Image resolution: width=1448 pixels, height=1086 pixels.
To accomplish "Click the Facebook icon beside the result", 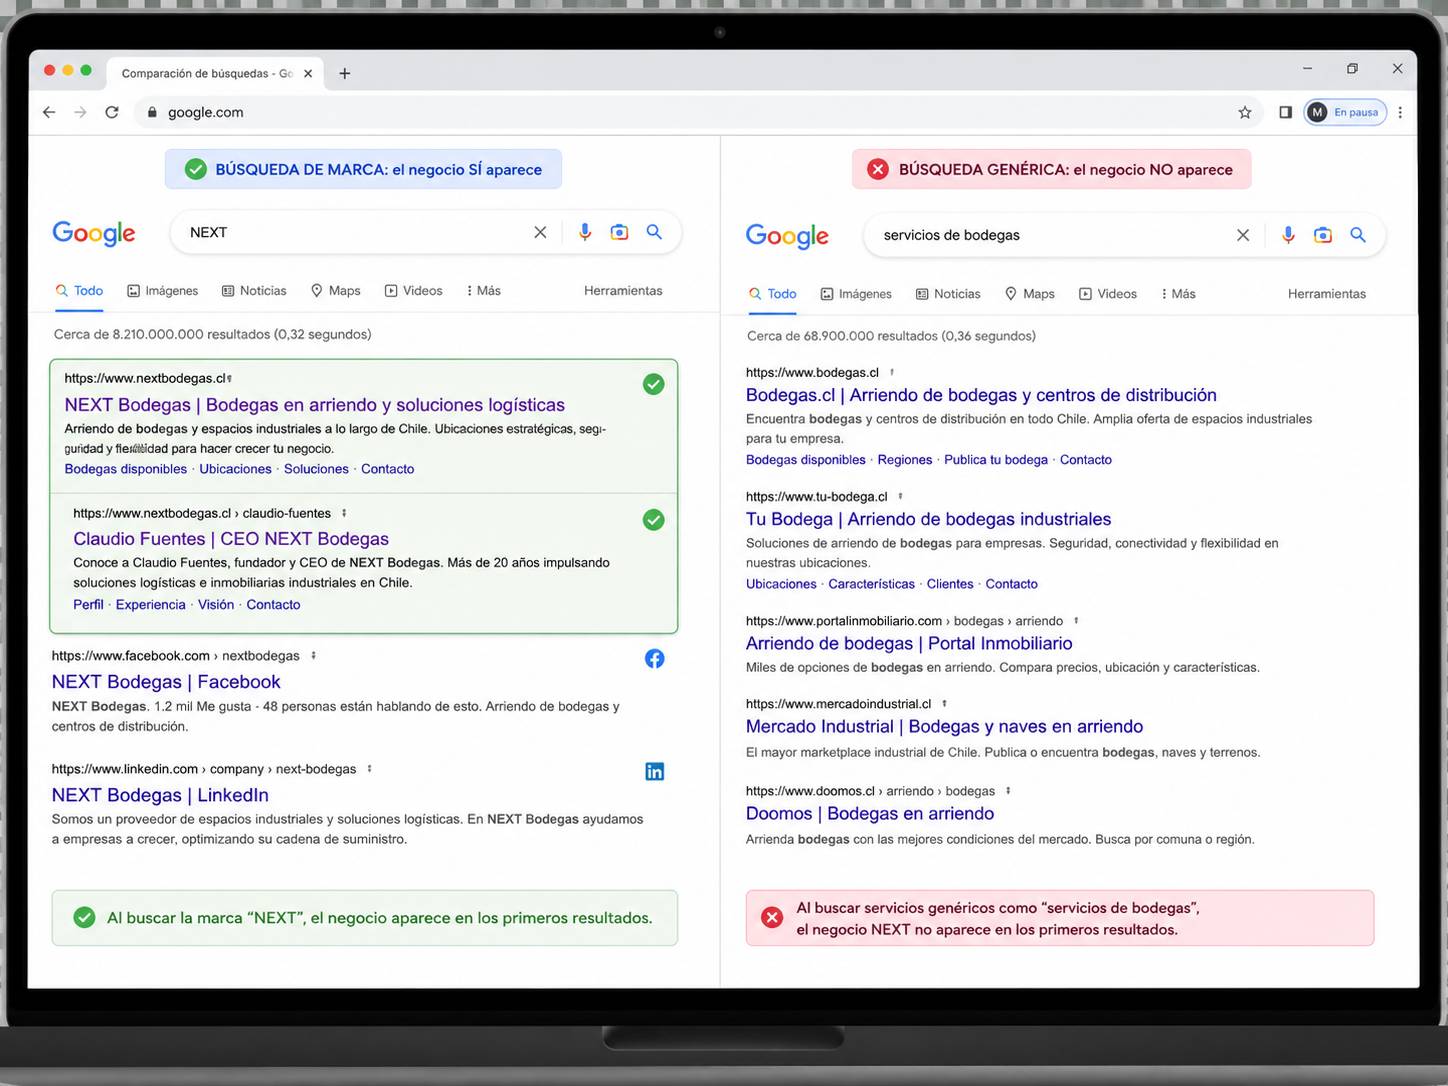I will tap(654, 659).
